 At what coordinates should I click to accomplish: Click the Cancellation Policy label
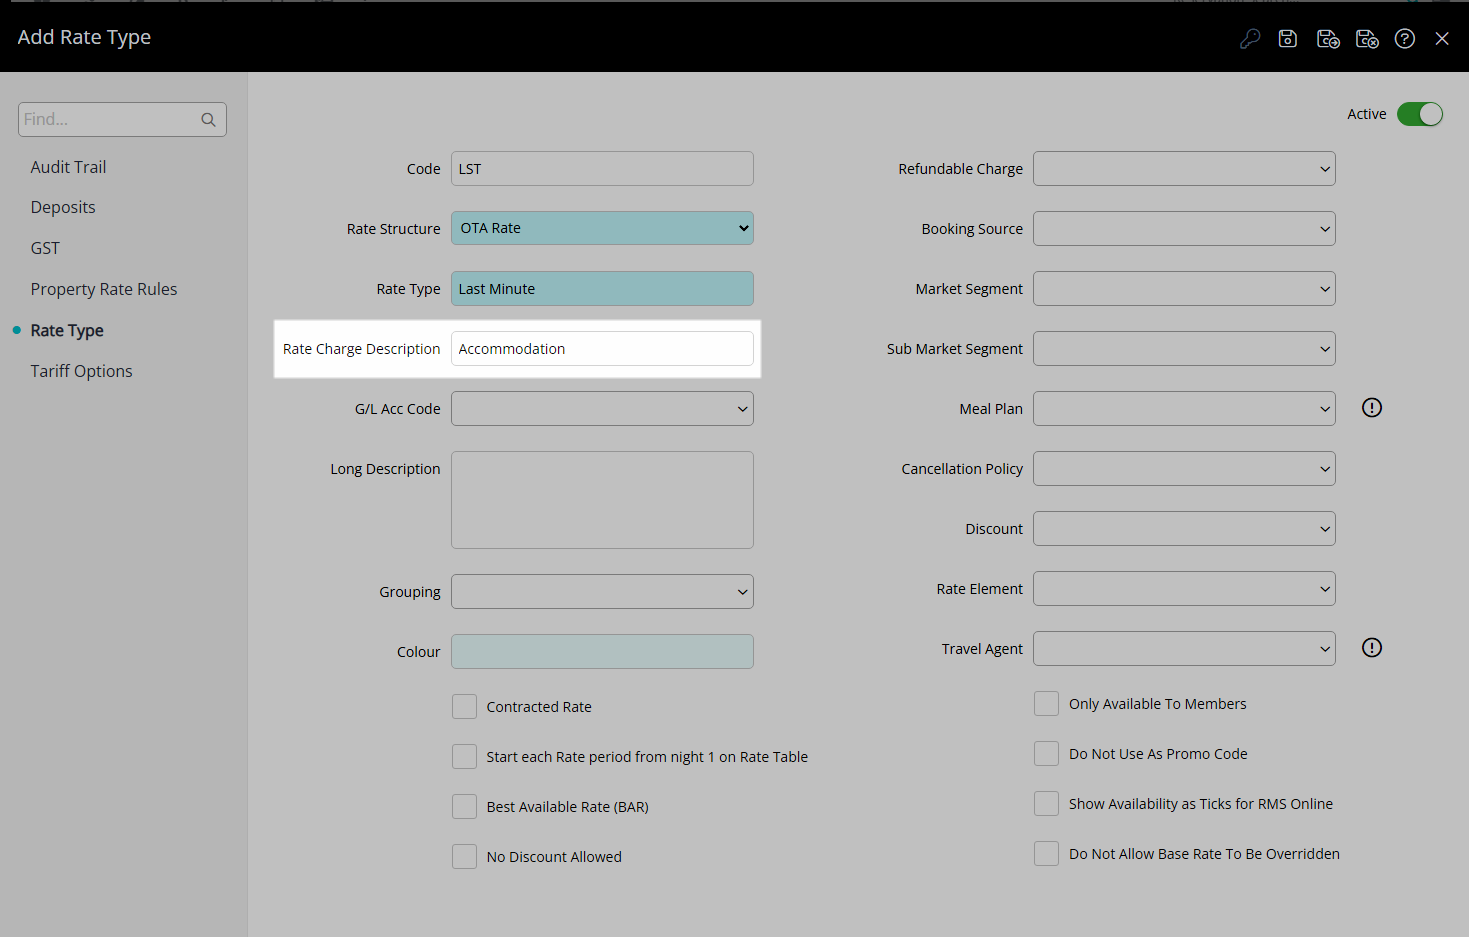tap(962, 469)
